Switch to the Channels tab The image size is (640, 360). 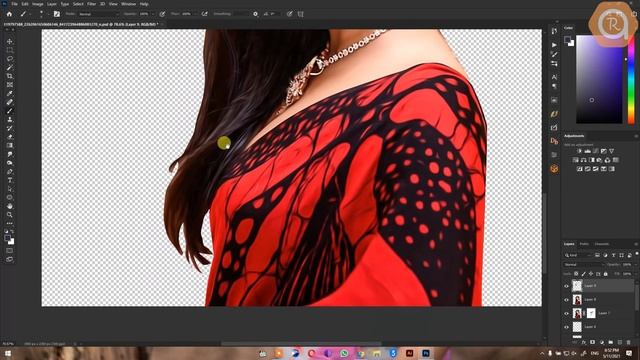[x=602, y=244]
